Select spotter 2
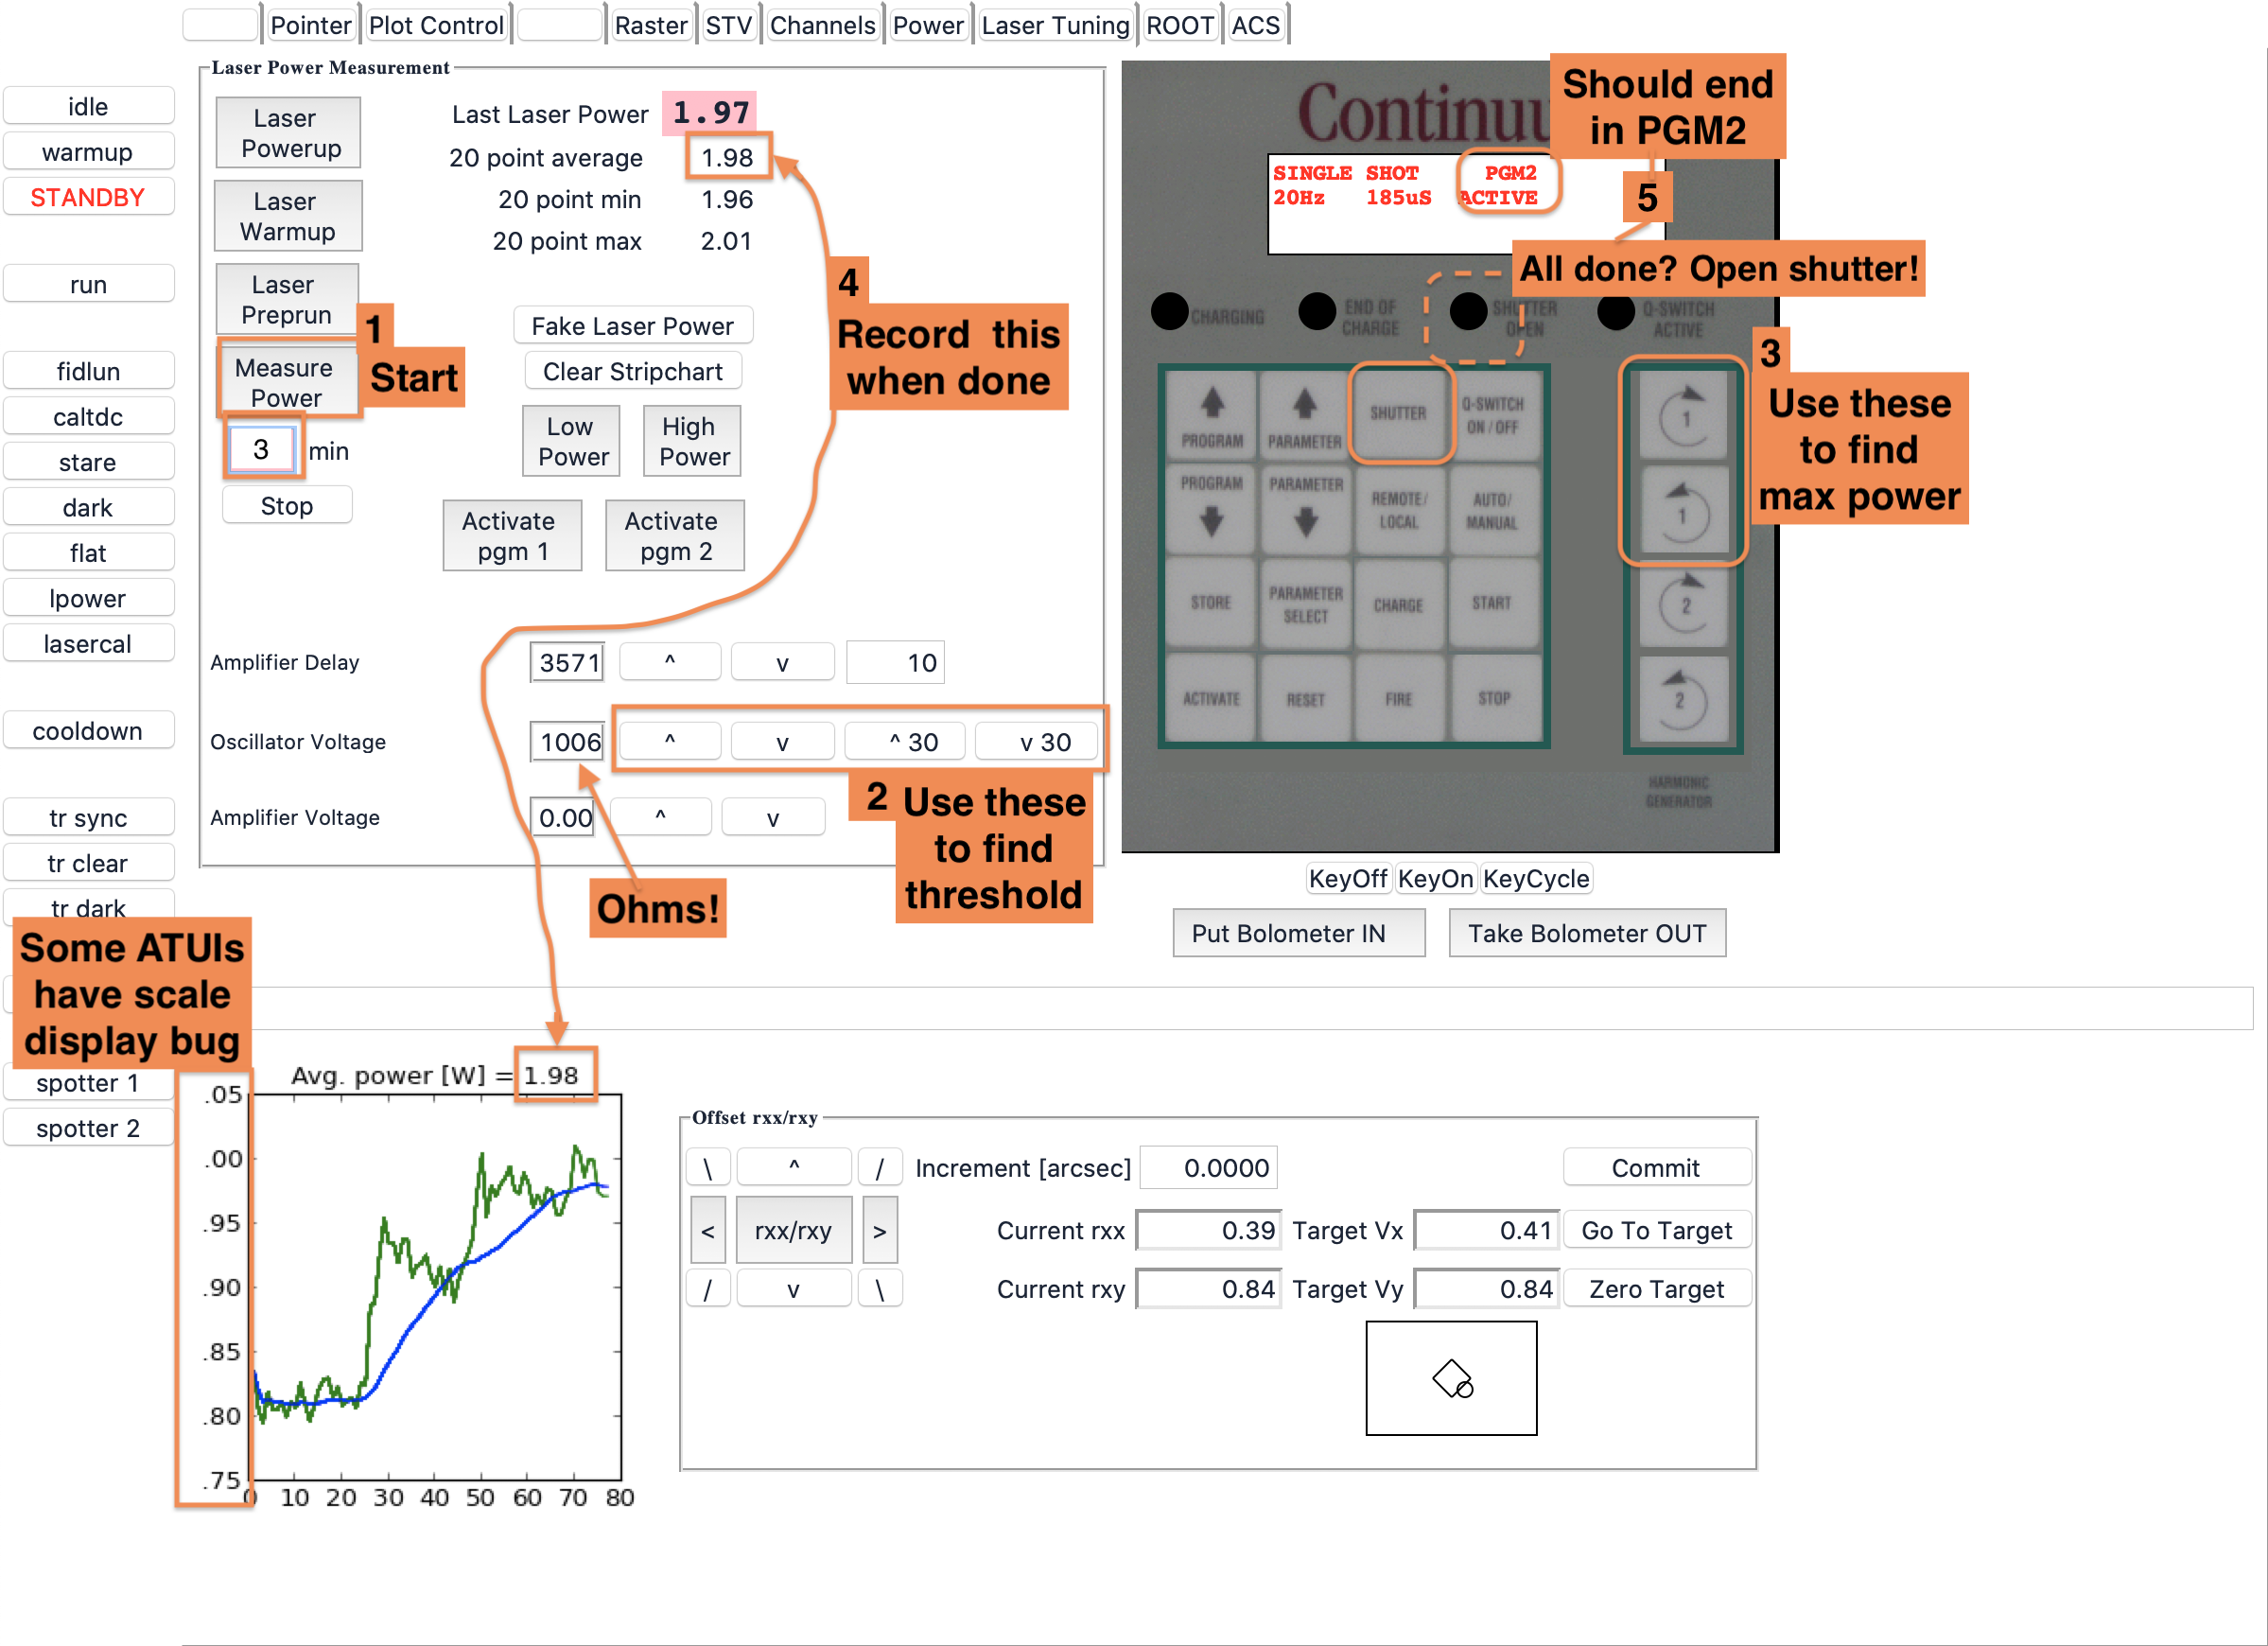The height and width of the screenshot is (1646, 2268). (x=88, y=1127)
